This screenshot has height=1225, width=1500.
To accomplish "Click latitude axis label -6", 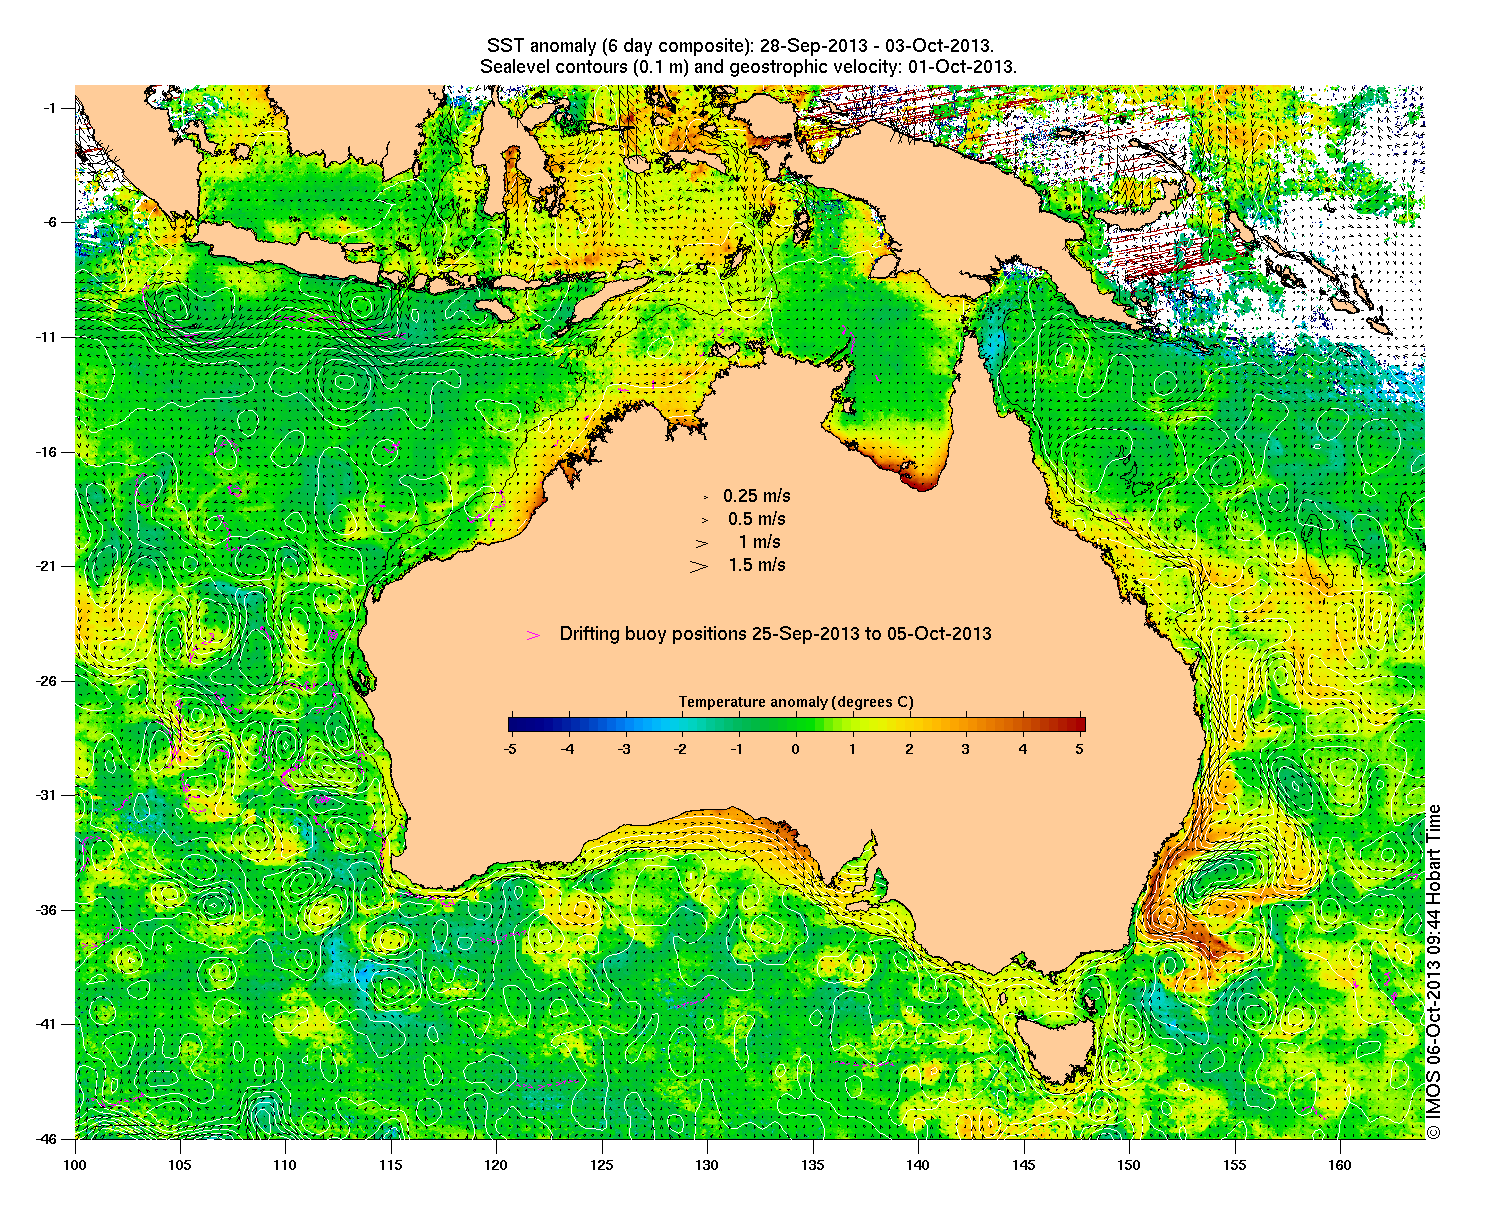I will point(50,222).
